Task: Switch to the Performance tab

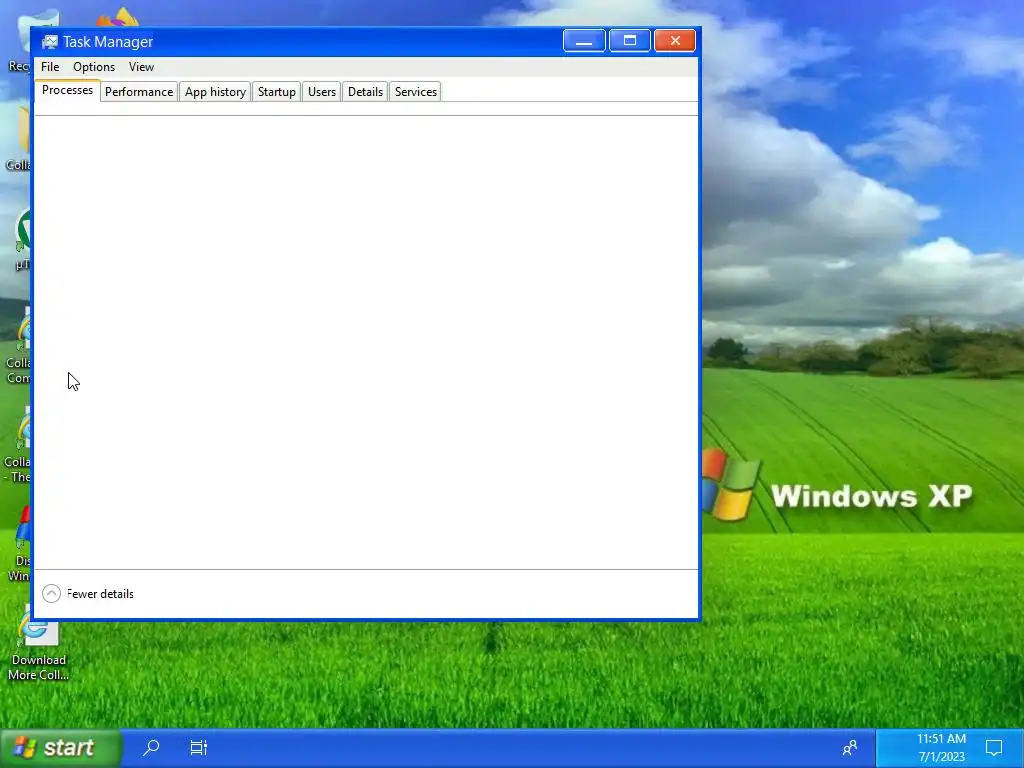Action: pyautogui.click(x=139, y=92)
